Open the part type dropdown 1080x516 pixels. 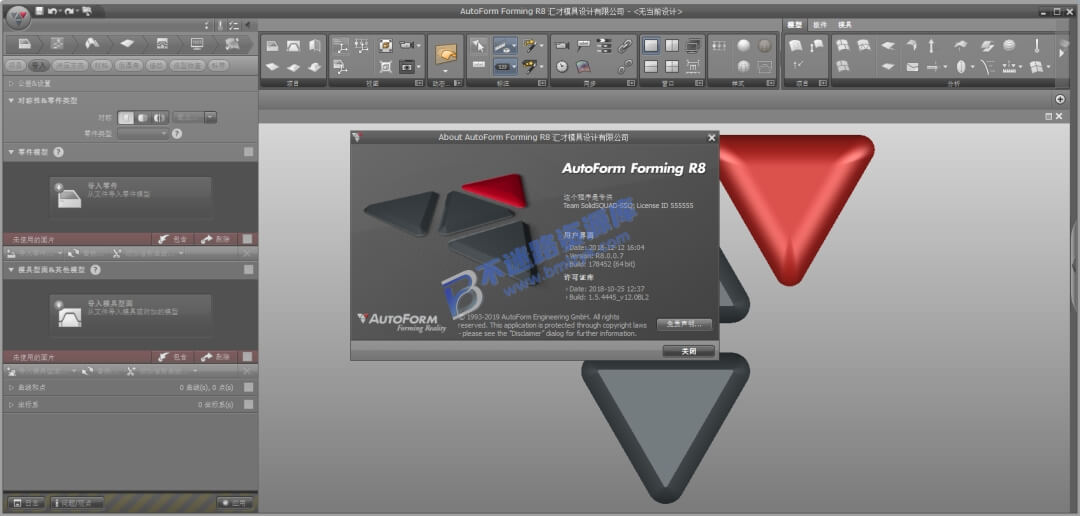pyautogui.click(x=143, y=134)
